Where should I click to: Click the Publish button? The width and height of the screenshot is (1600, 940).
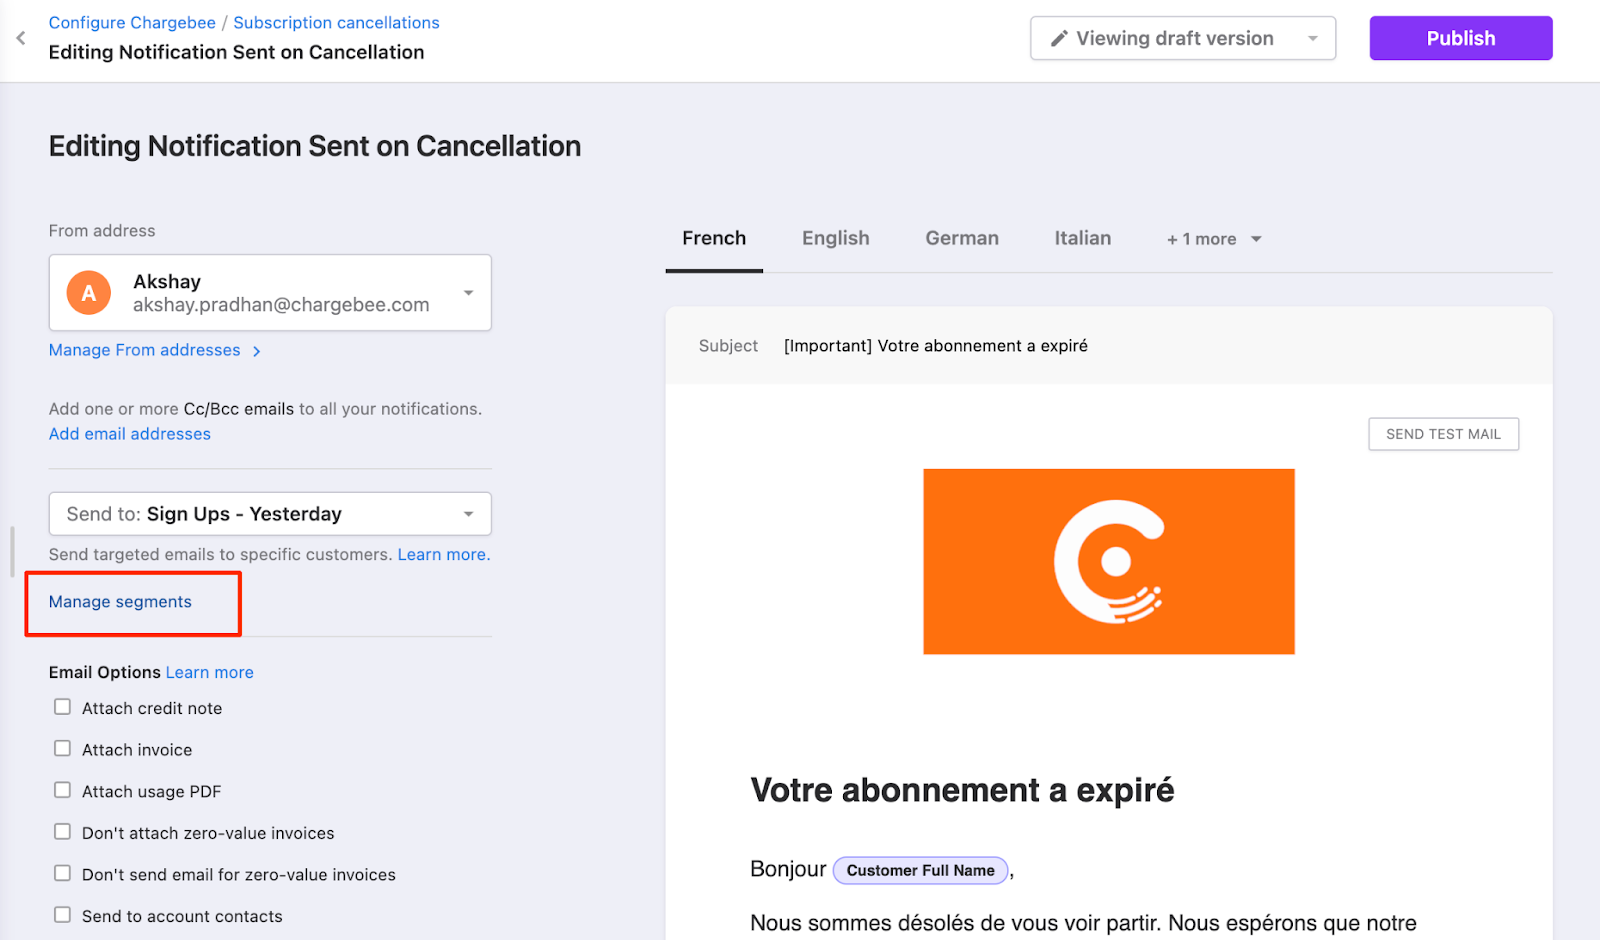[x=1461, y=38]
